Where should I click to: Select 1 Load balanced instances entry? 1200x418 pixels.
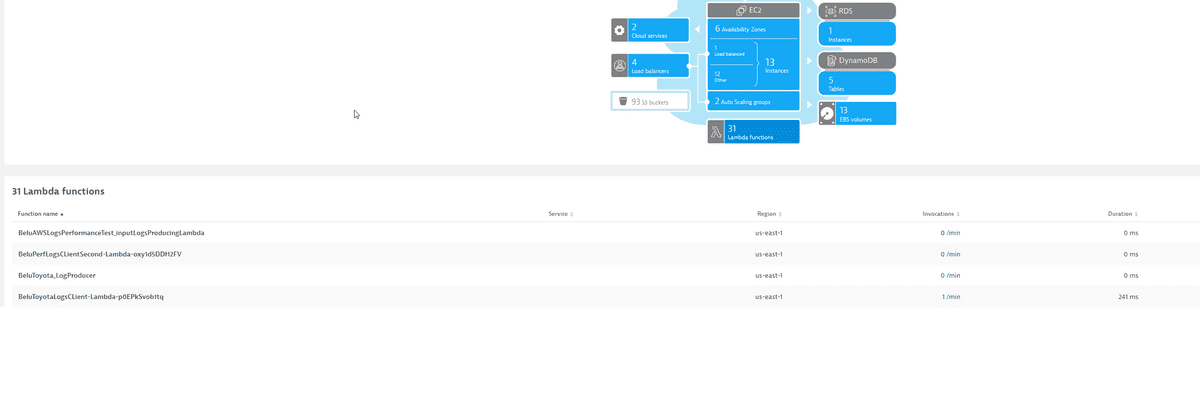[728, 50]
